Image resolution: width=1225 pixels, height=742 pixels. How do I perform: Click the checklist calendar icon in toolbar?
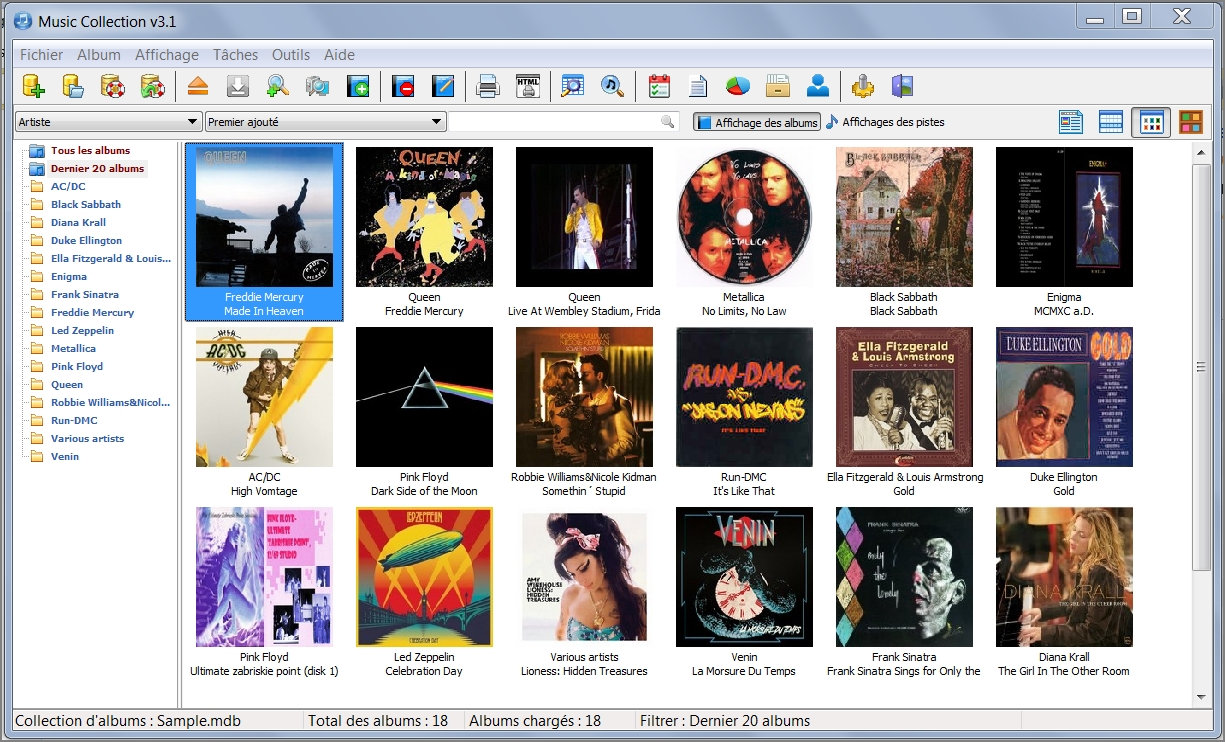point(658,86)
